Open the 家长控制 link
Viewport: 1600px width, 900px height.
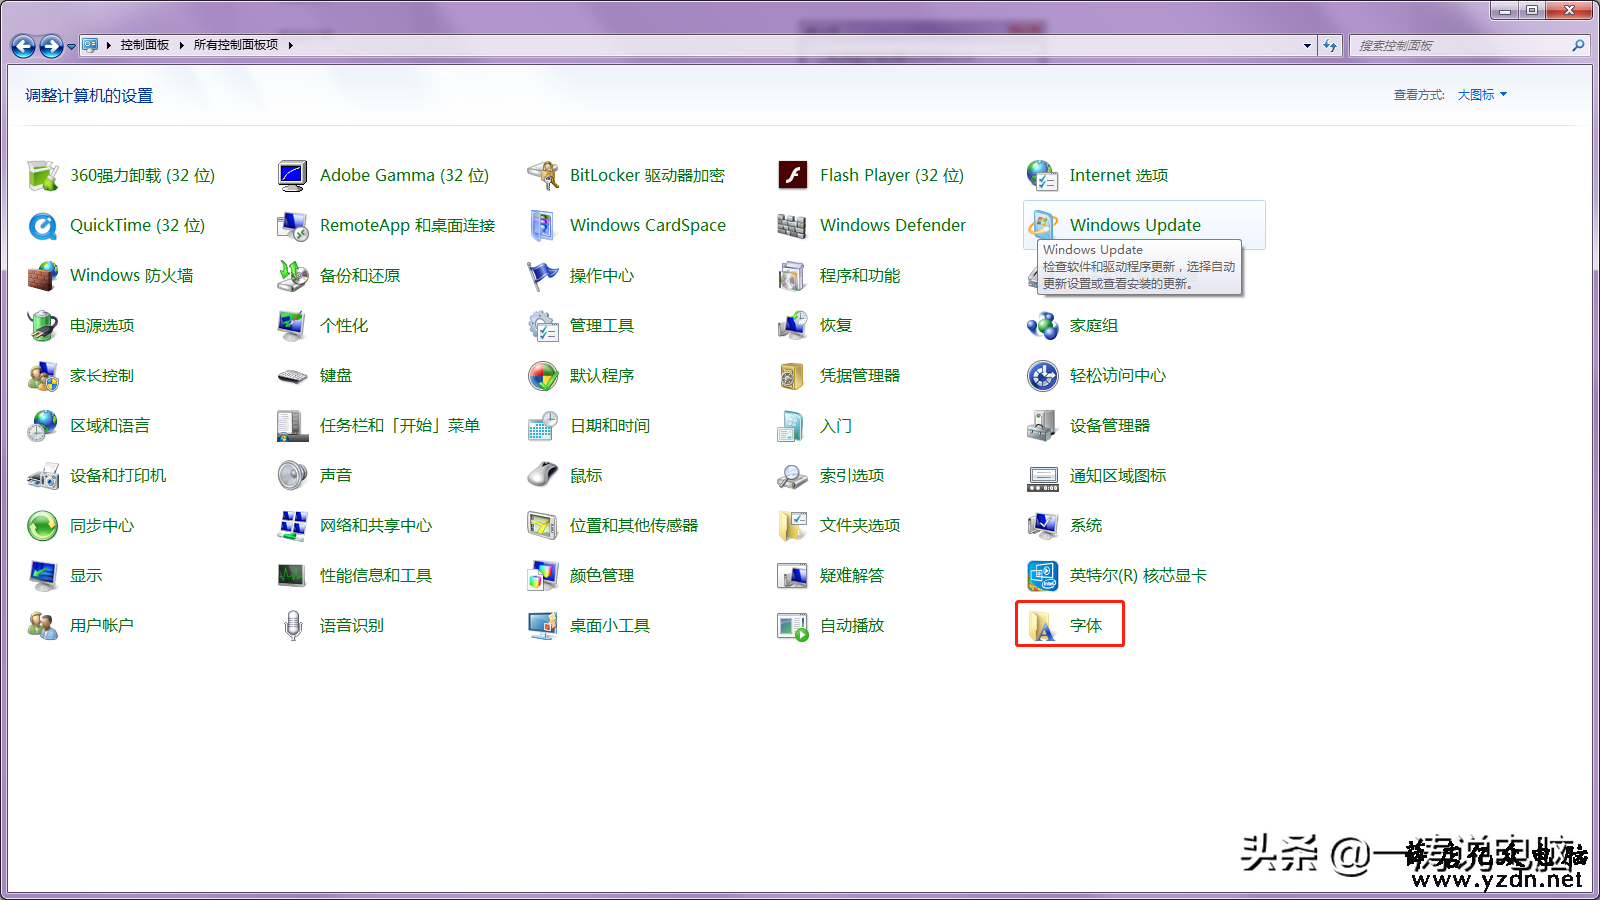coord(102,375)
